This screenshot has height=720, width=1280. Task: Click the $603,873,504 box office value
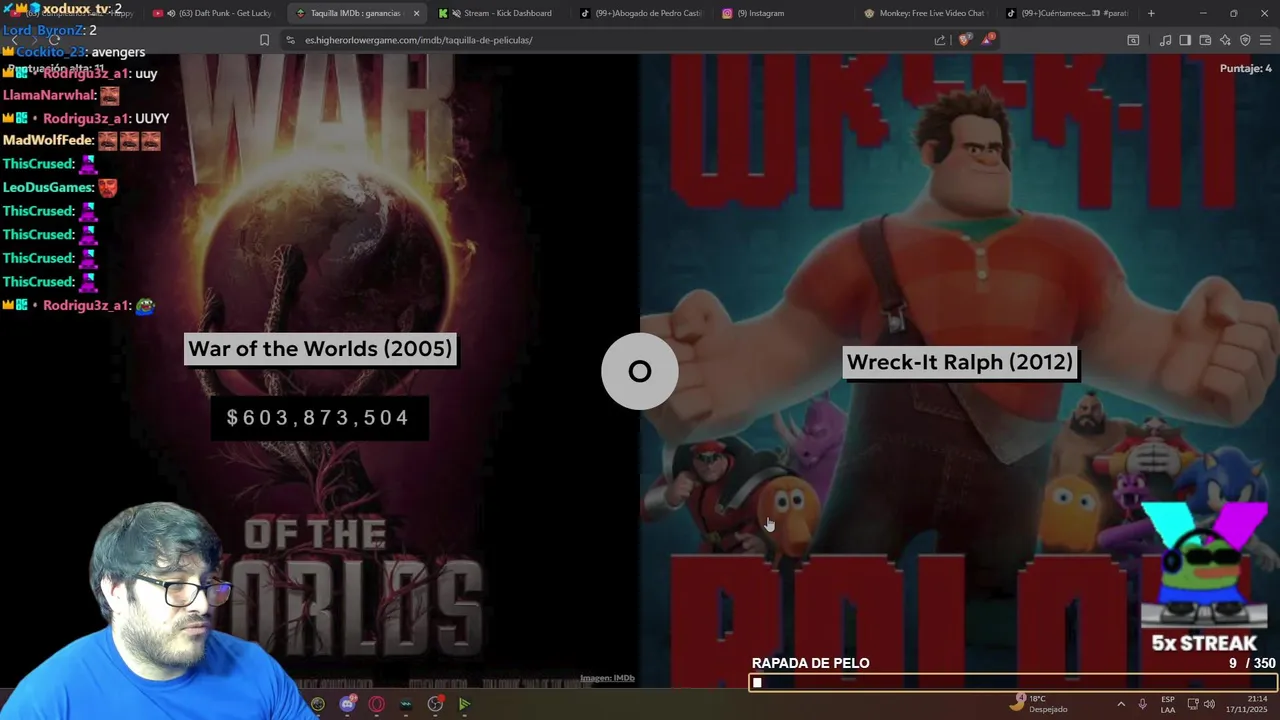[x=319, y=418]
